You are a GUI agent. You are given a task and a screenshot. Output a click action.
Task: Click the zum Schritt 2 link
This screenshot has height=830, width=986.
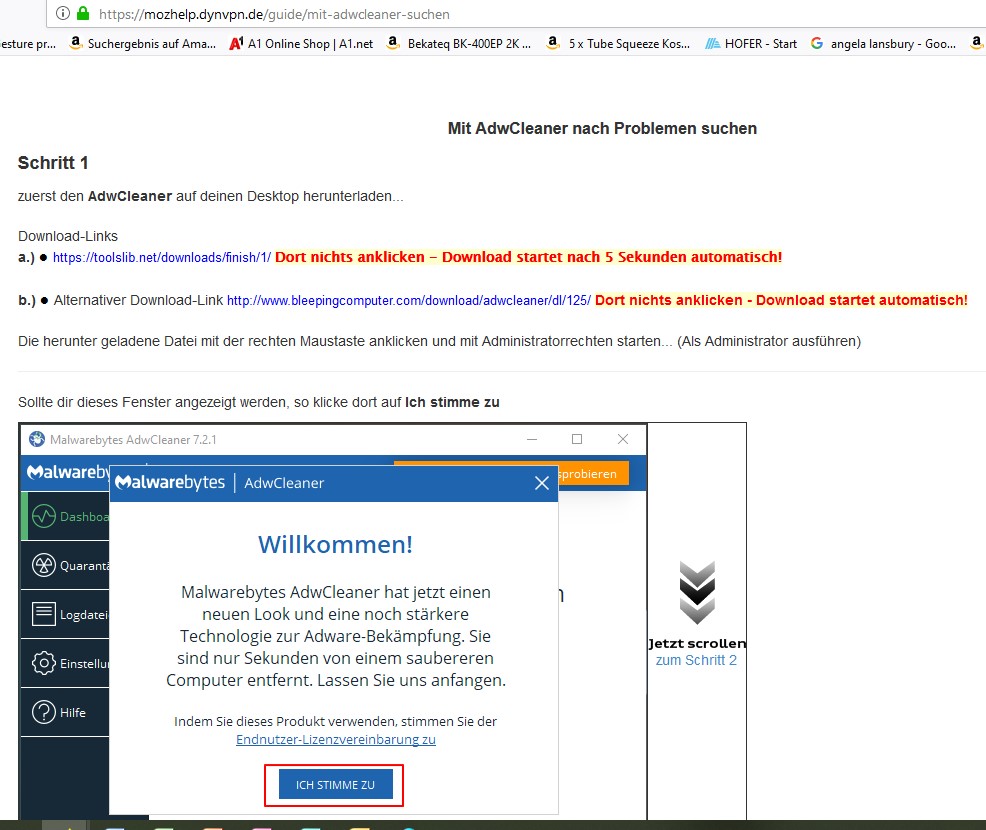(x=696, y=660)
